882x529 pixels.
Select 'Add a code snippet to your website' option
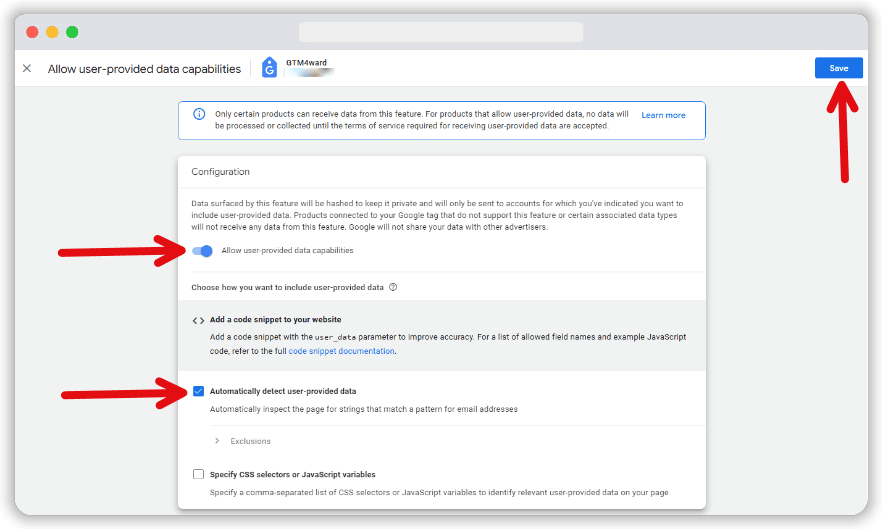(276, 320)
